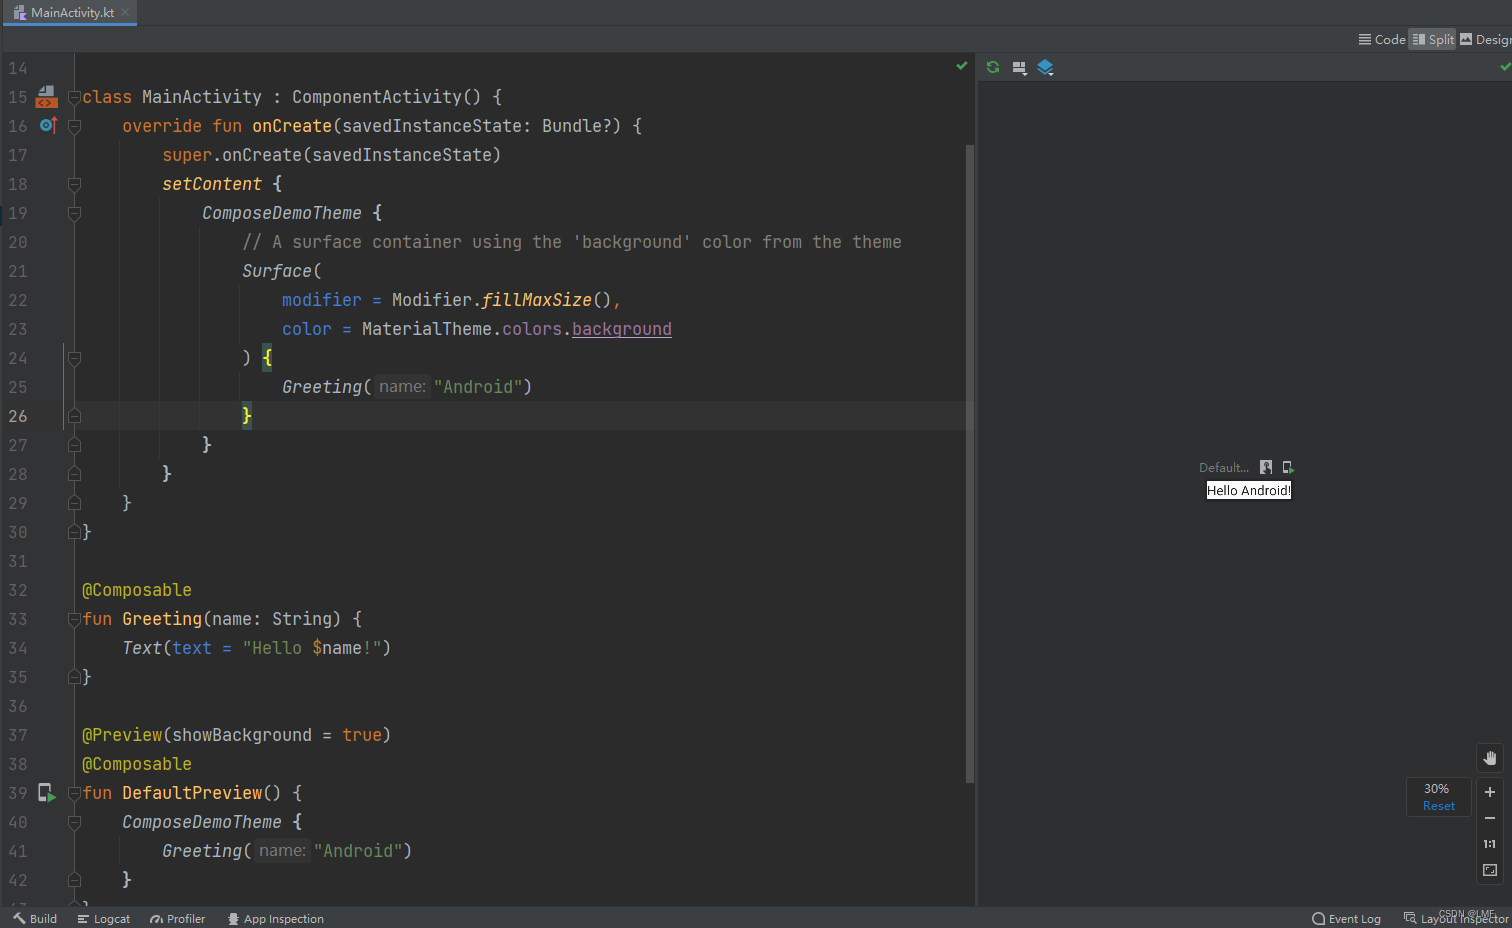Zoom in using the plus control
The image size is (1512, 928).
pyautogui.click(x=1490, y=791)
